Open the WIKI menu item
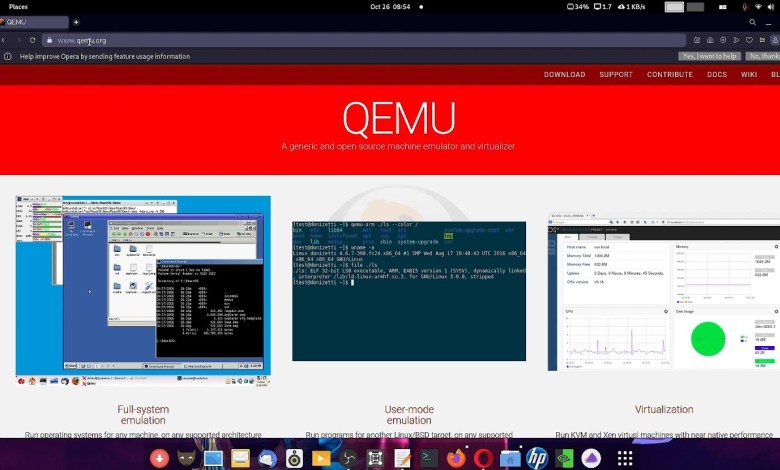Viewport: 780px width, 470px height. point(749,75)
